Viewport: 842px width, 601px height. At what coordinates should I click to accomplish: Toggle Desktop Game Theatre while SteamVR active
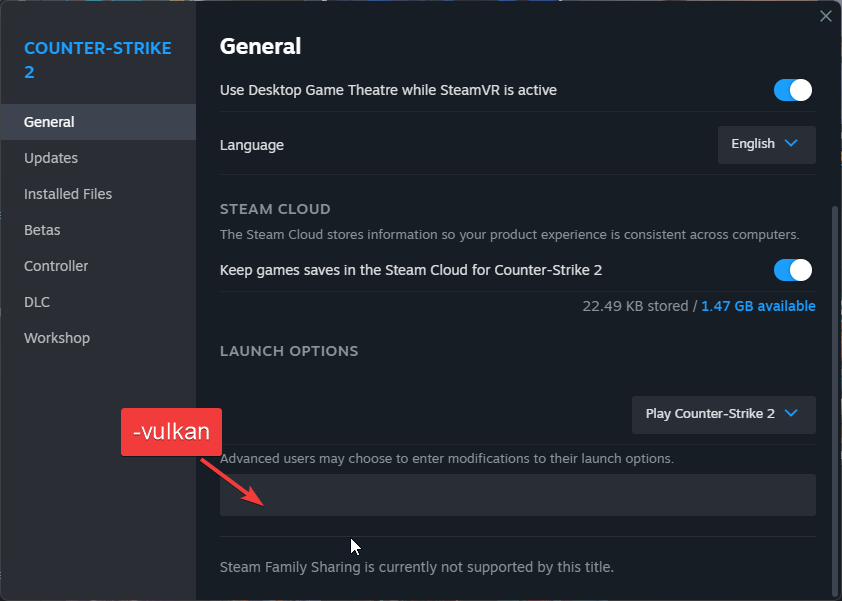coord(793,90)
